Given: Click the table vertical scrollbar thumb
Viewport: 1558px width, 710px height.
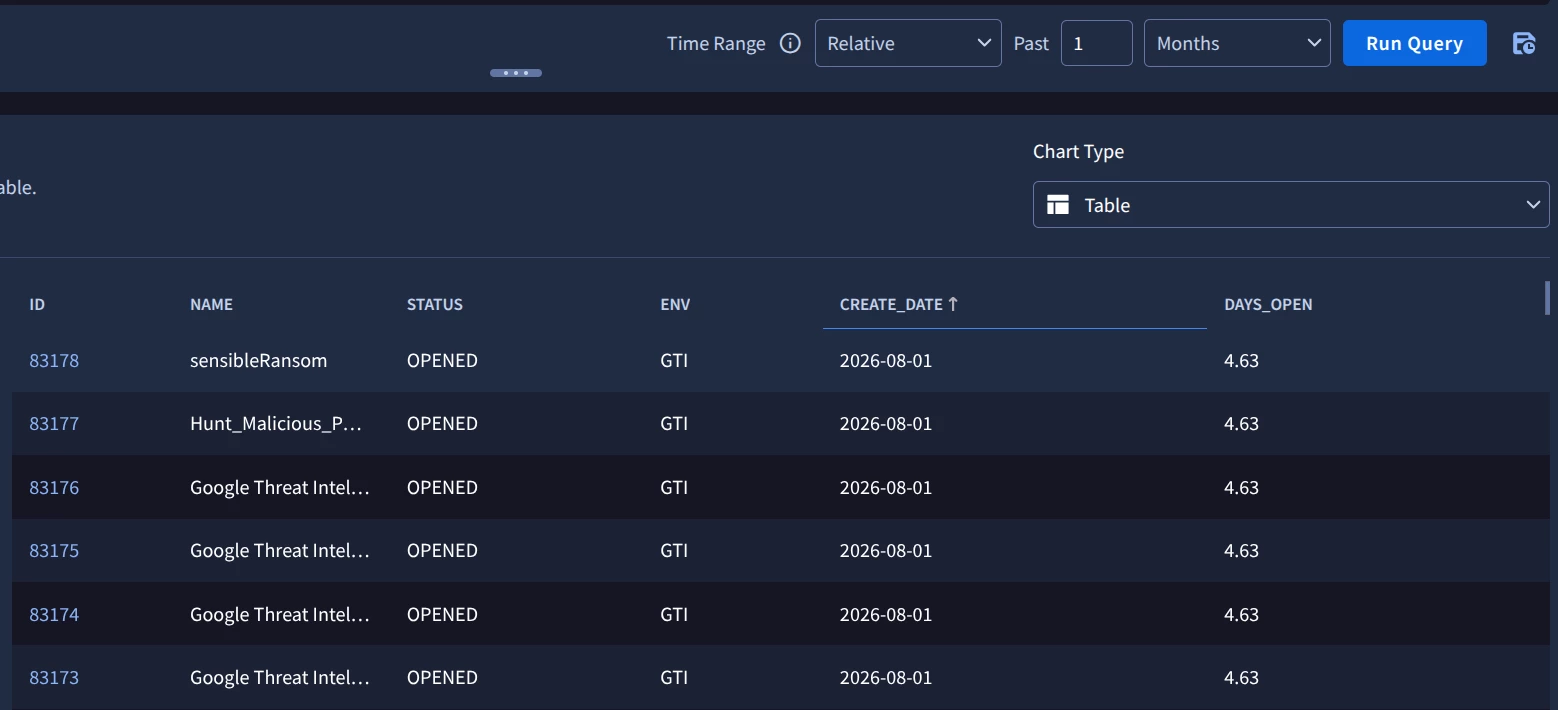Looking at the screenshot, I should tap(1547, 298).
